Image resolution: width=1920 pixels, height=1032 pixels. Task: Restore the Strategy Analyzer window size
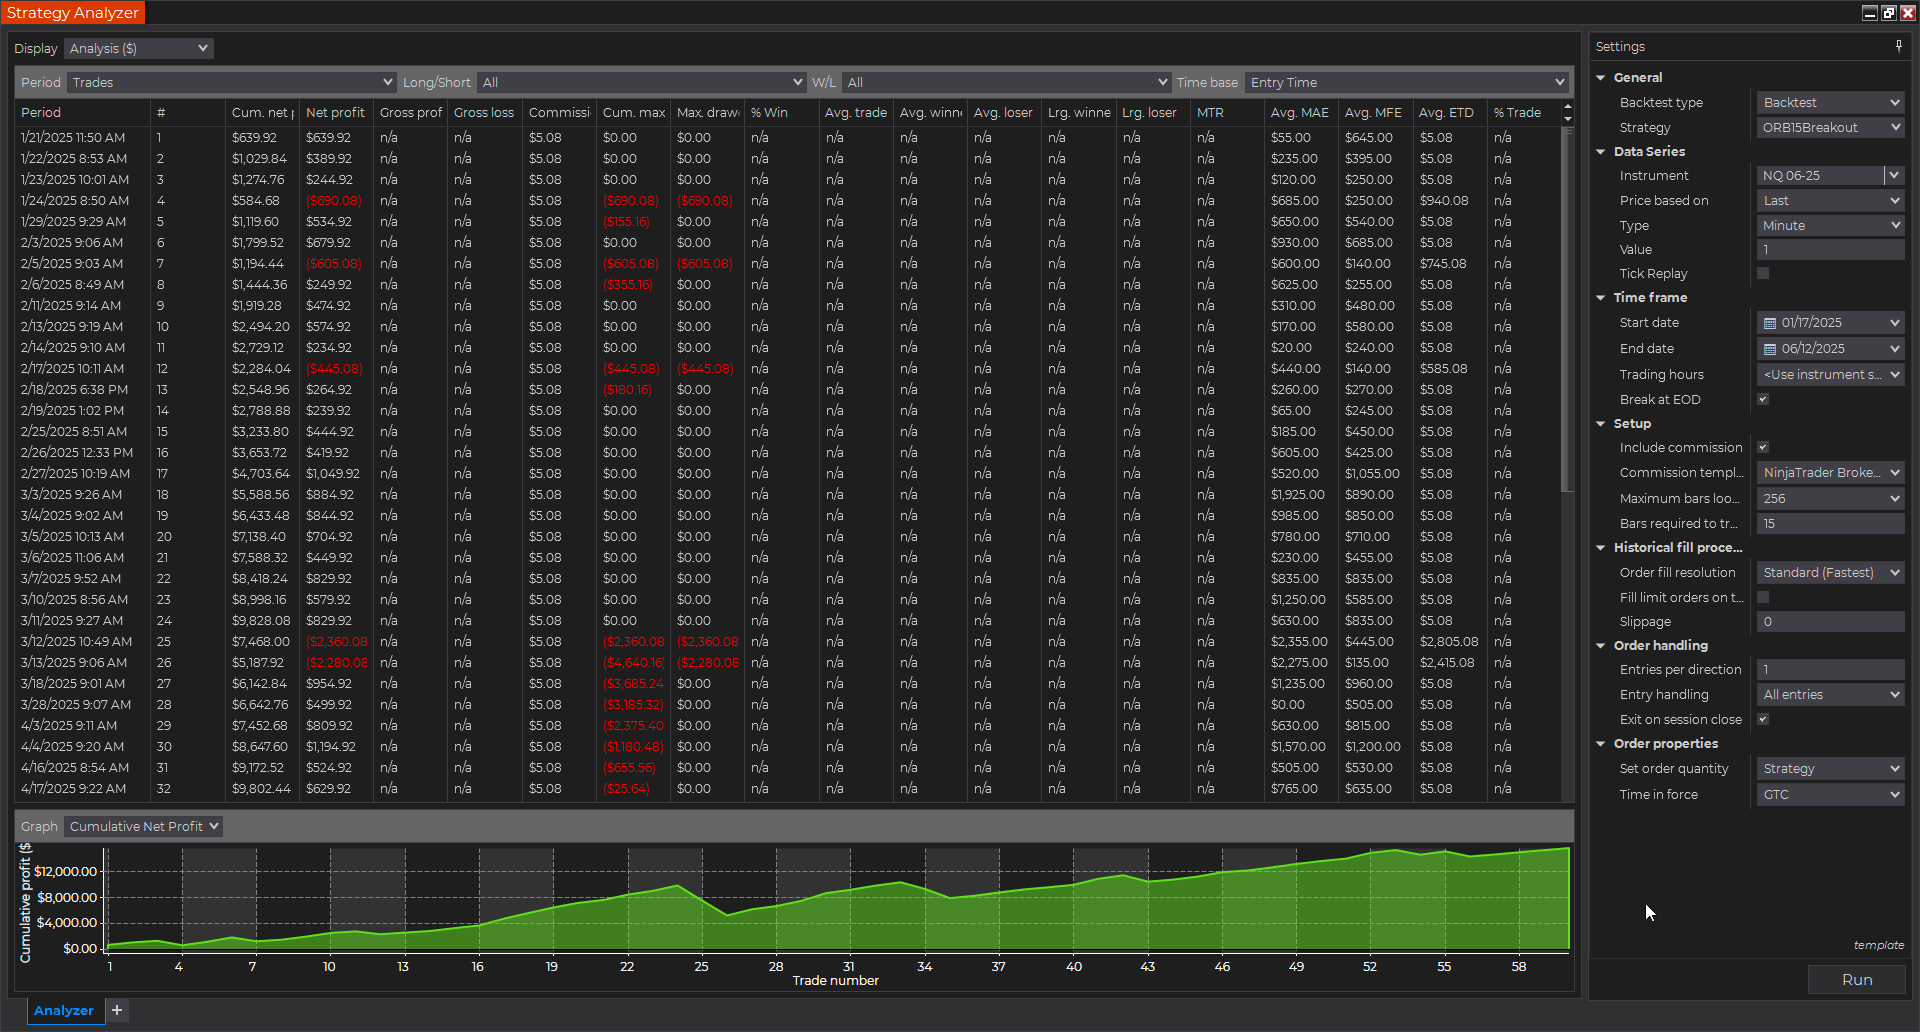click(x=1888, y=13)
